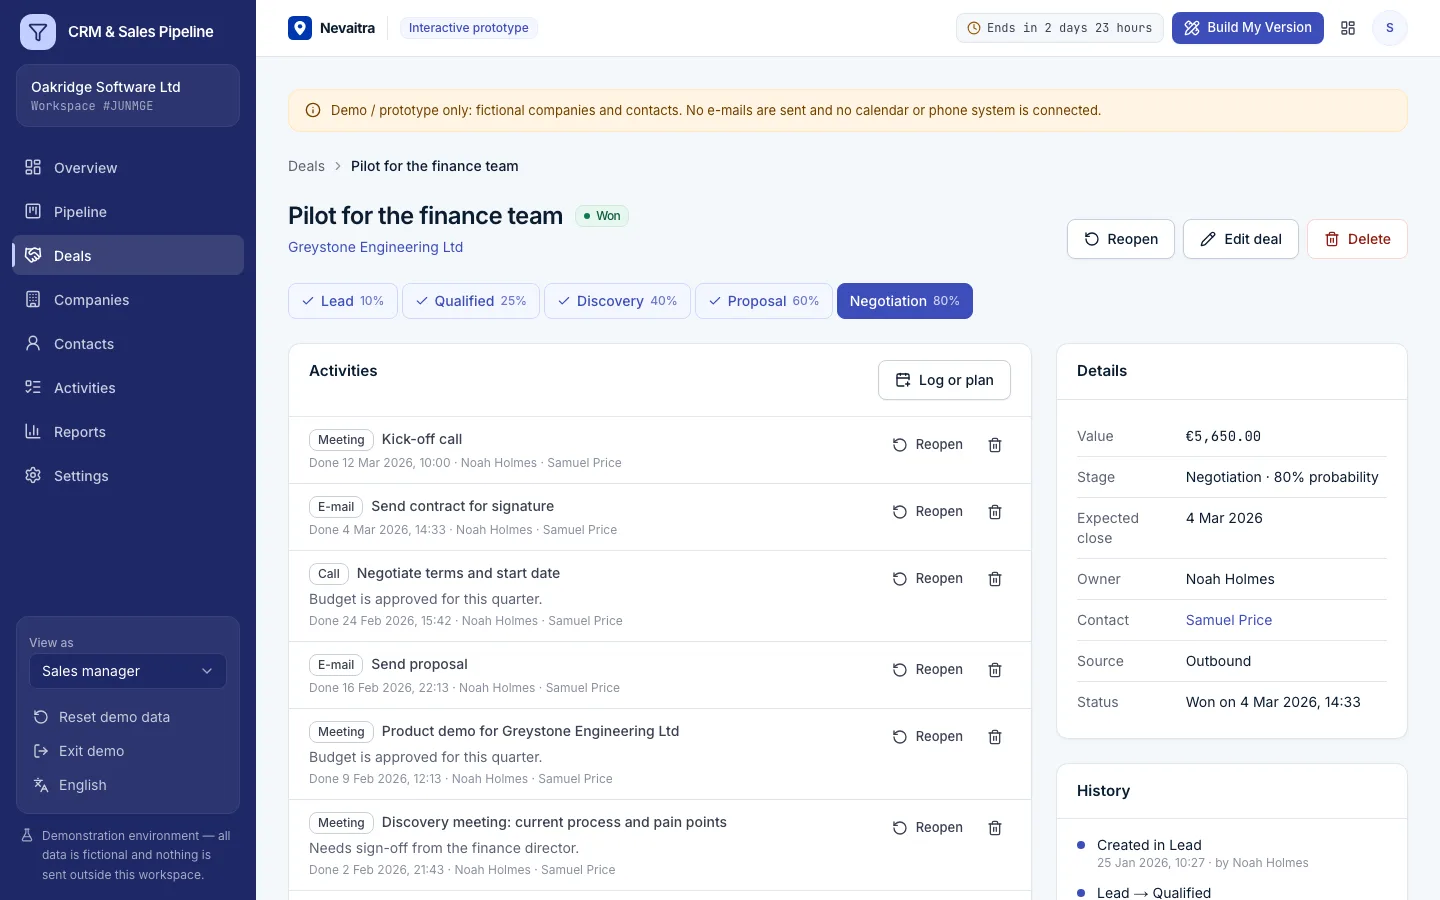Viewport: 1440px width, 900px height.
Task: Click the Edit deal button
Action: [x=1241, y=239]
